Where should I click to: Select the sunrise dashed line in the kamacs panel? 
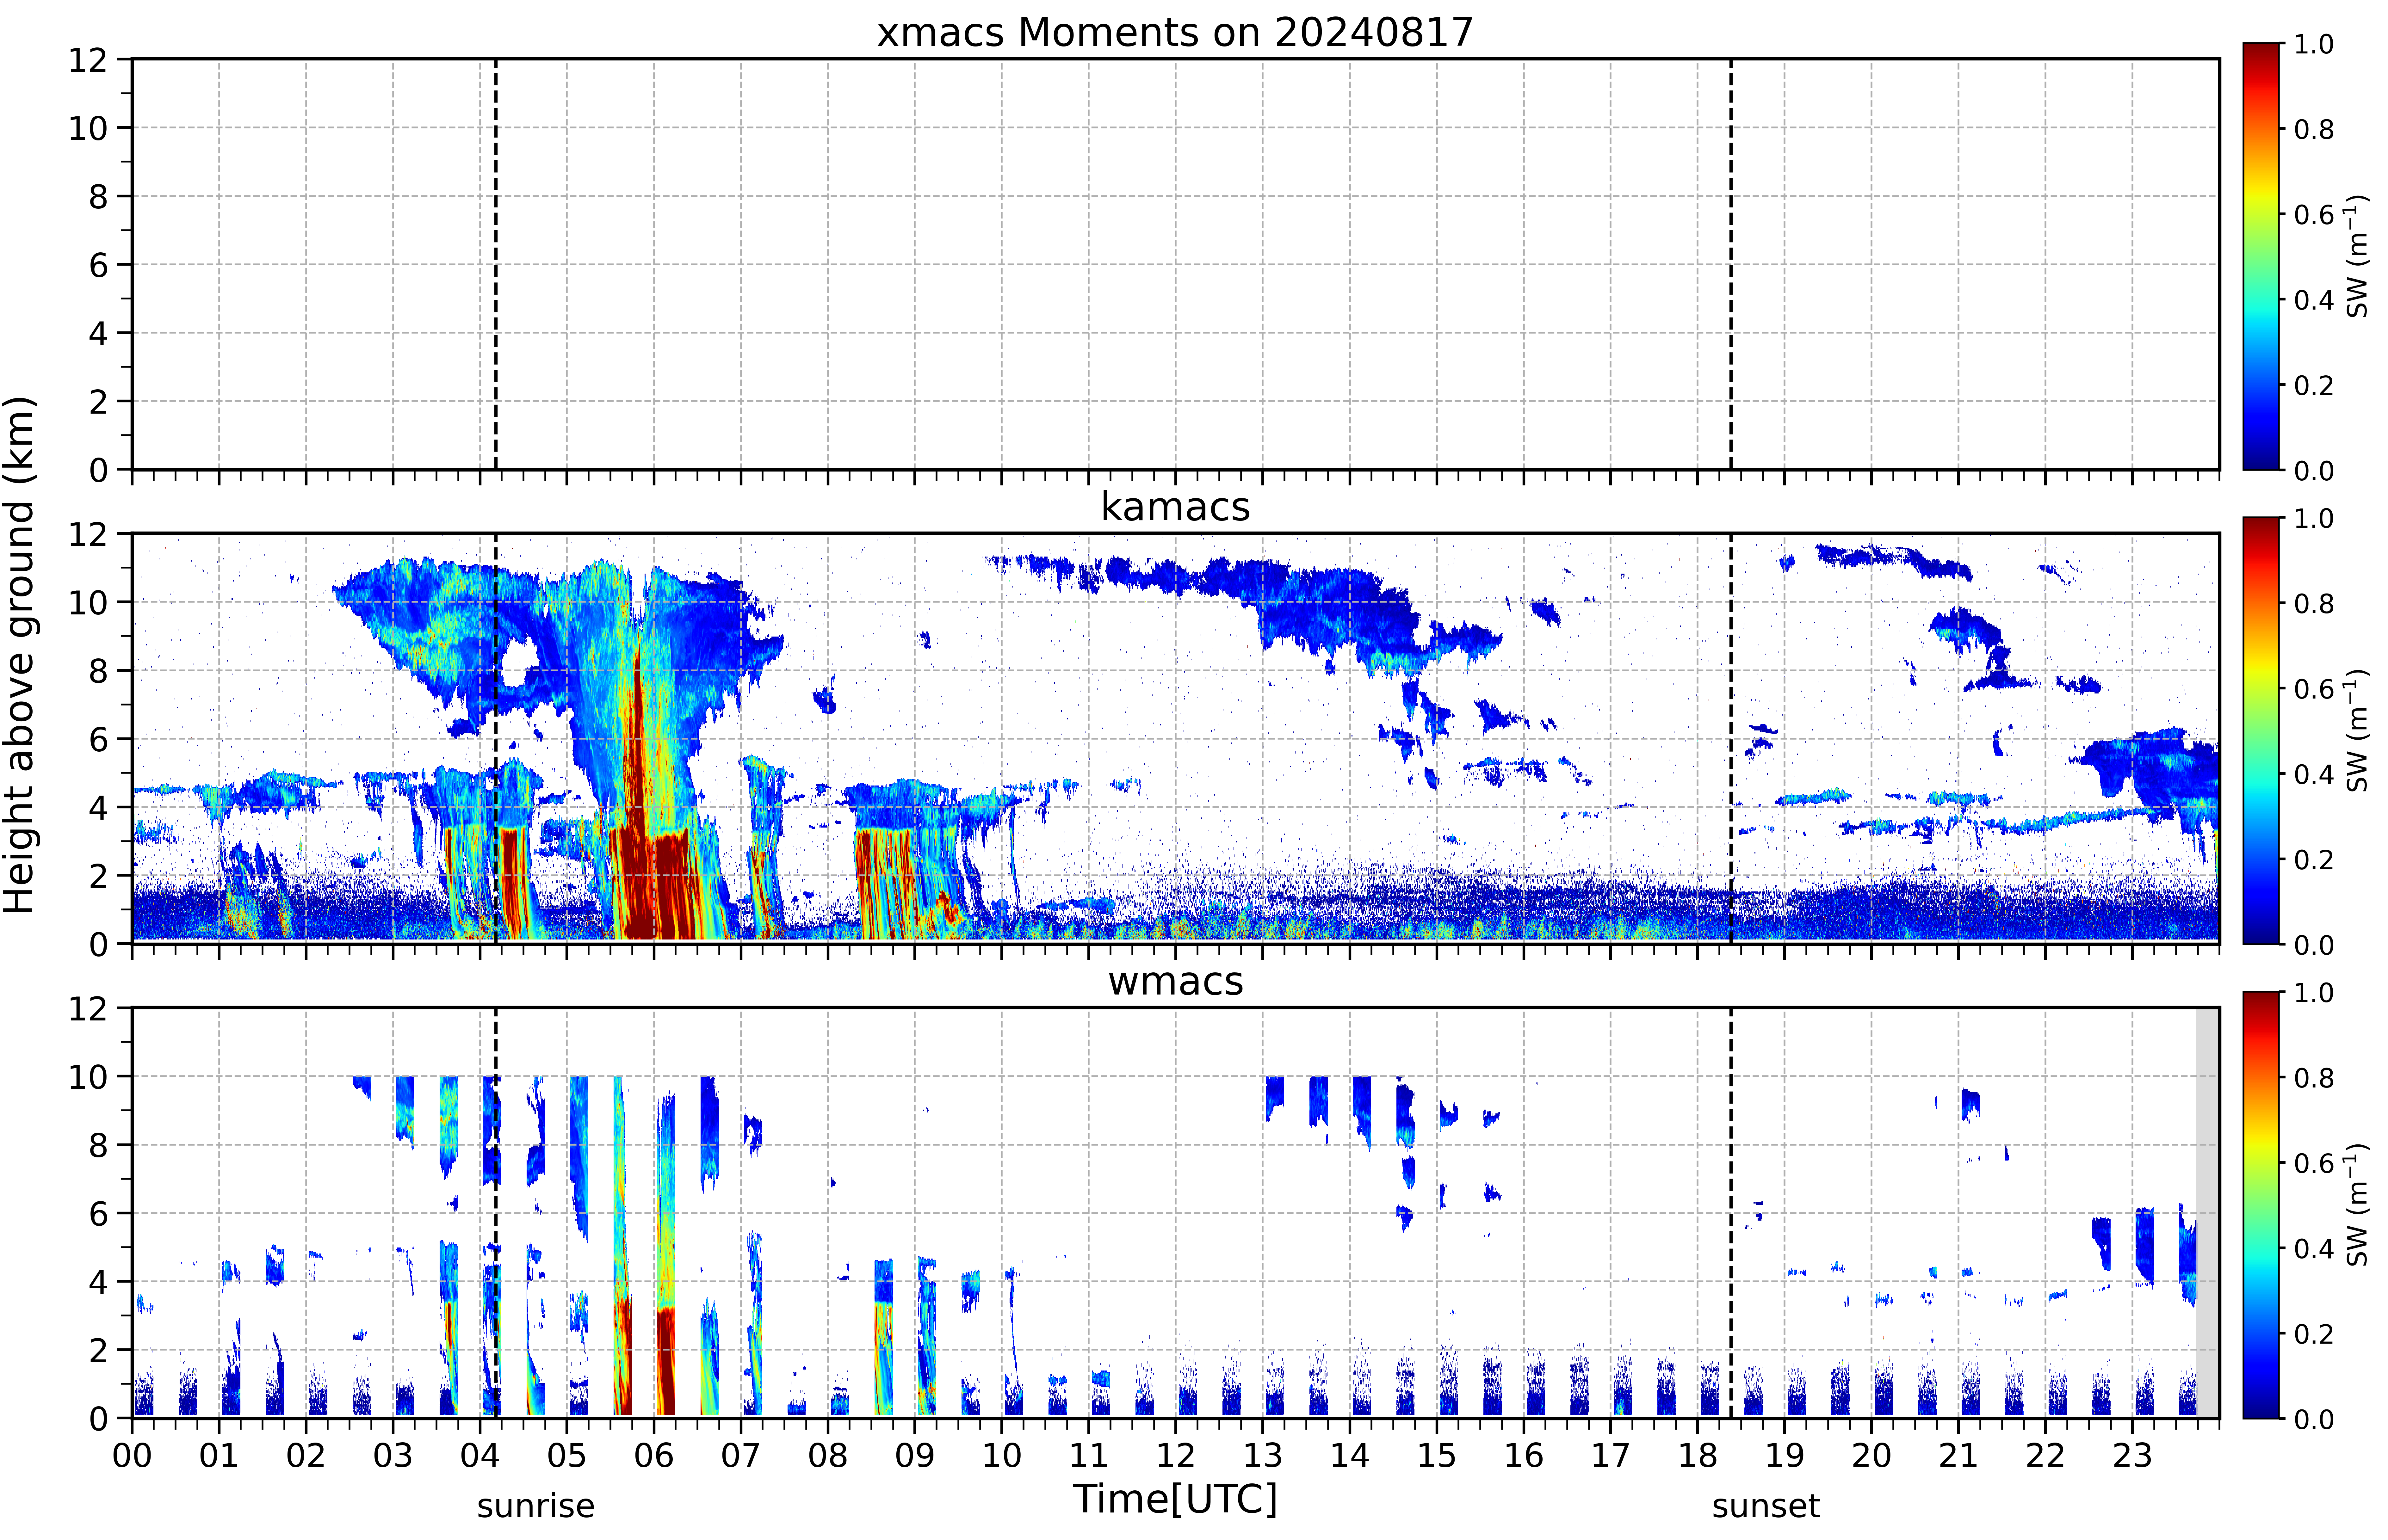point(496,738)
